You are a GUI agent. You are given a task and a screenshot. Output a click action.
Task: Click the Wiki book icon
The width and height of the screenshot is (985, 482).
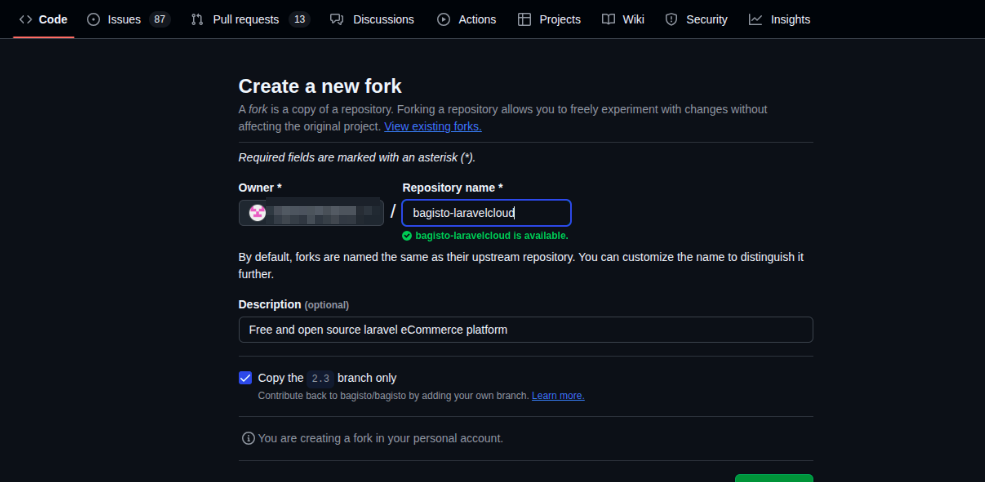click(608, 19)
